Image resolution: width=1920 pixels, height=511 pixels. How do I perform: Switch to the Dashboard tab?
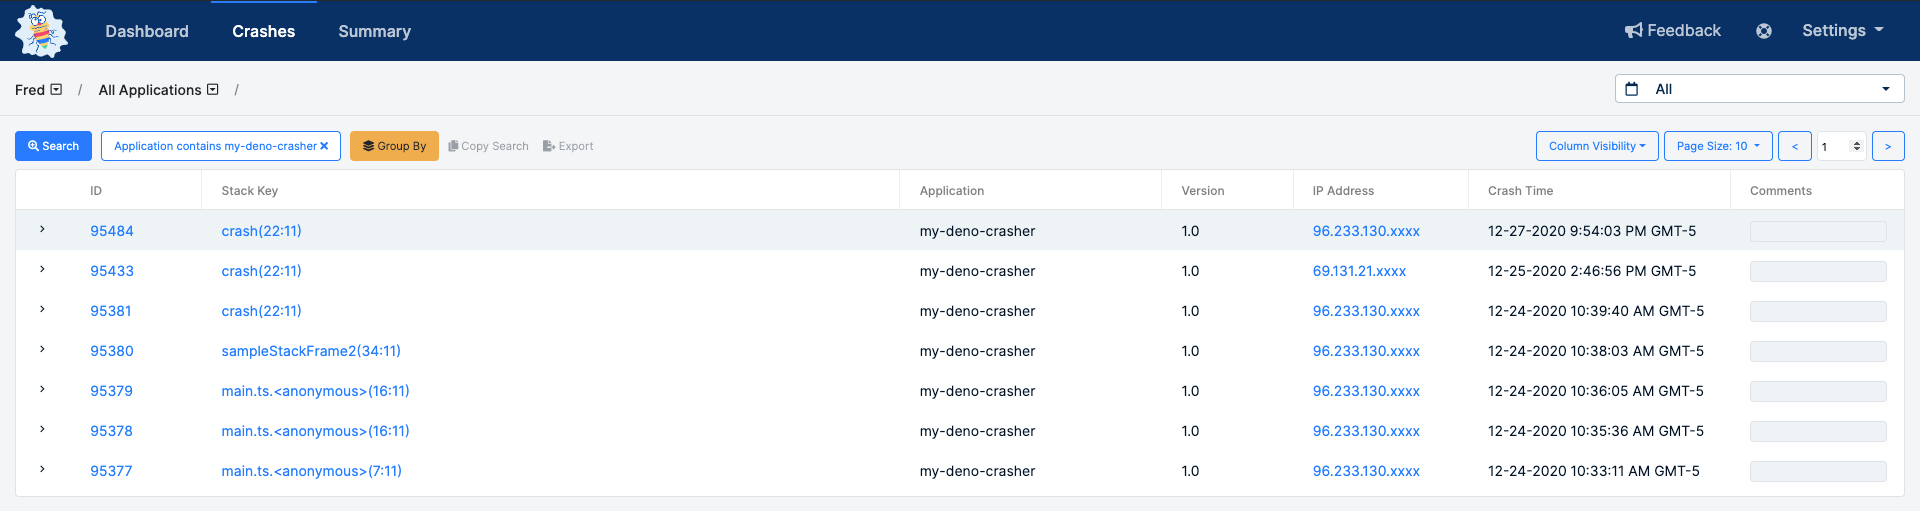coord(147,31)
